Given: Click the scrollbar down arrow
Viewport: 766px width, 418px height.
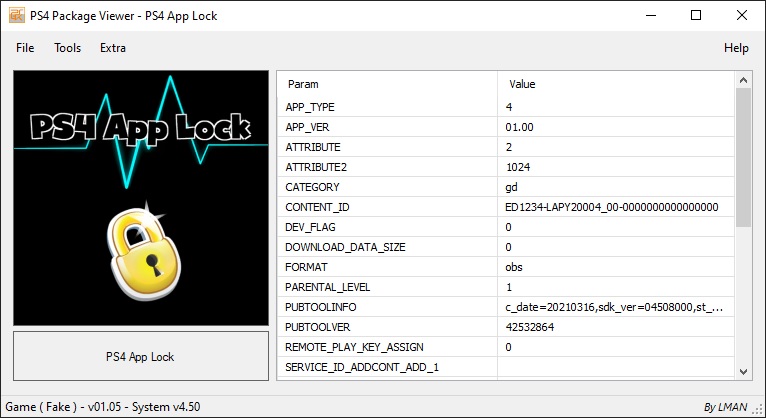Looking at the screenshot, I should (x=743, y=372).
